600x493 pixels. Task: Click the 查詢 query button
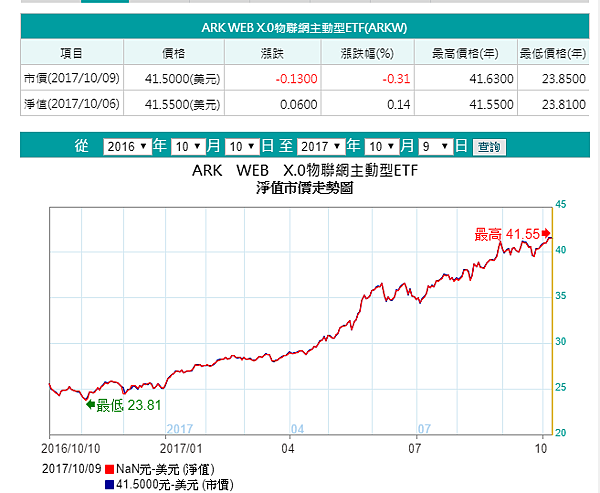click(489, 147)
